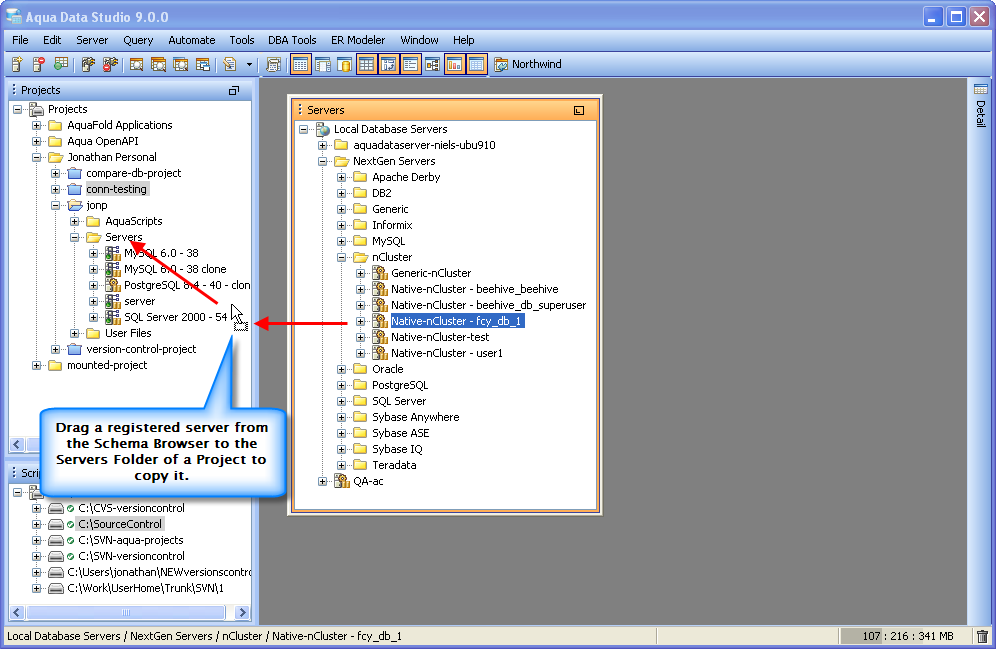Toggle the tree diagram view button
Screen dimensions: 996x649
pos(433,64)
